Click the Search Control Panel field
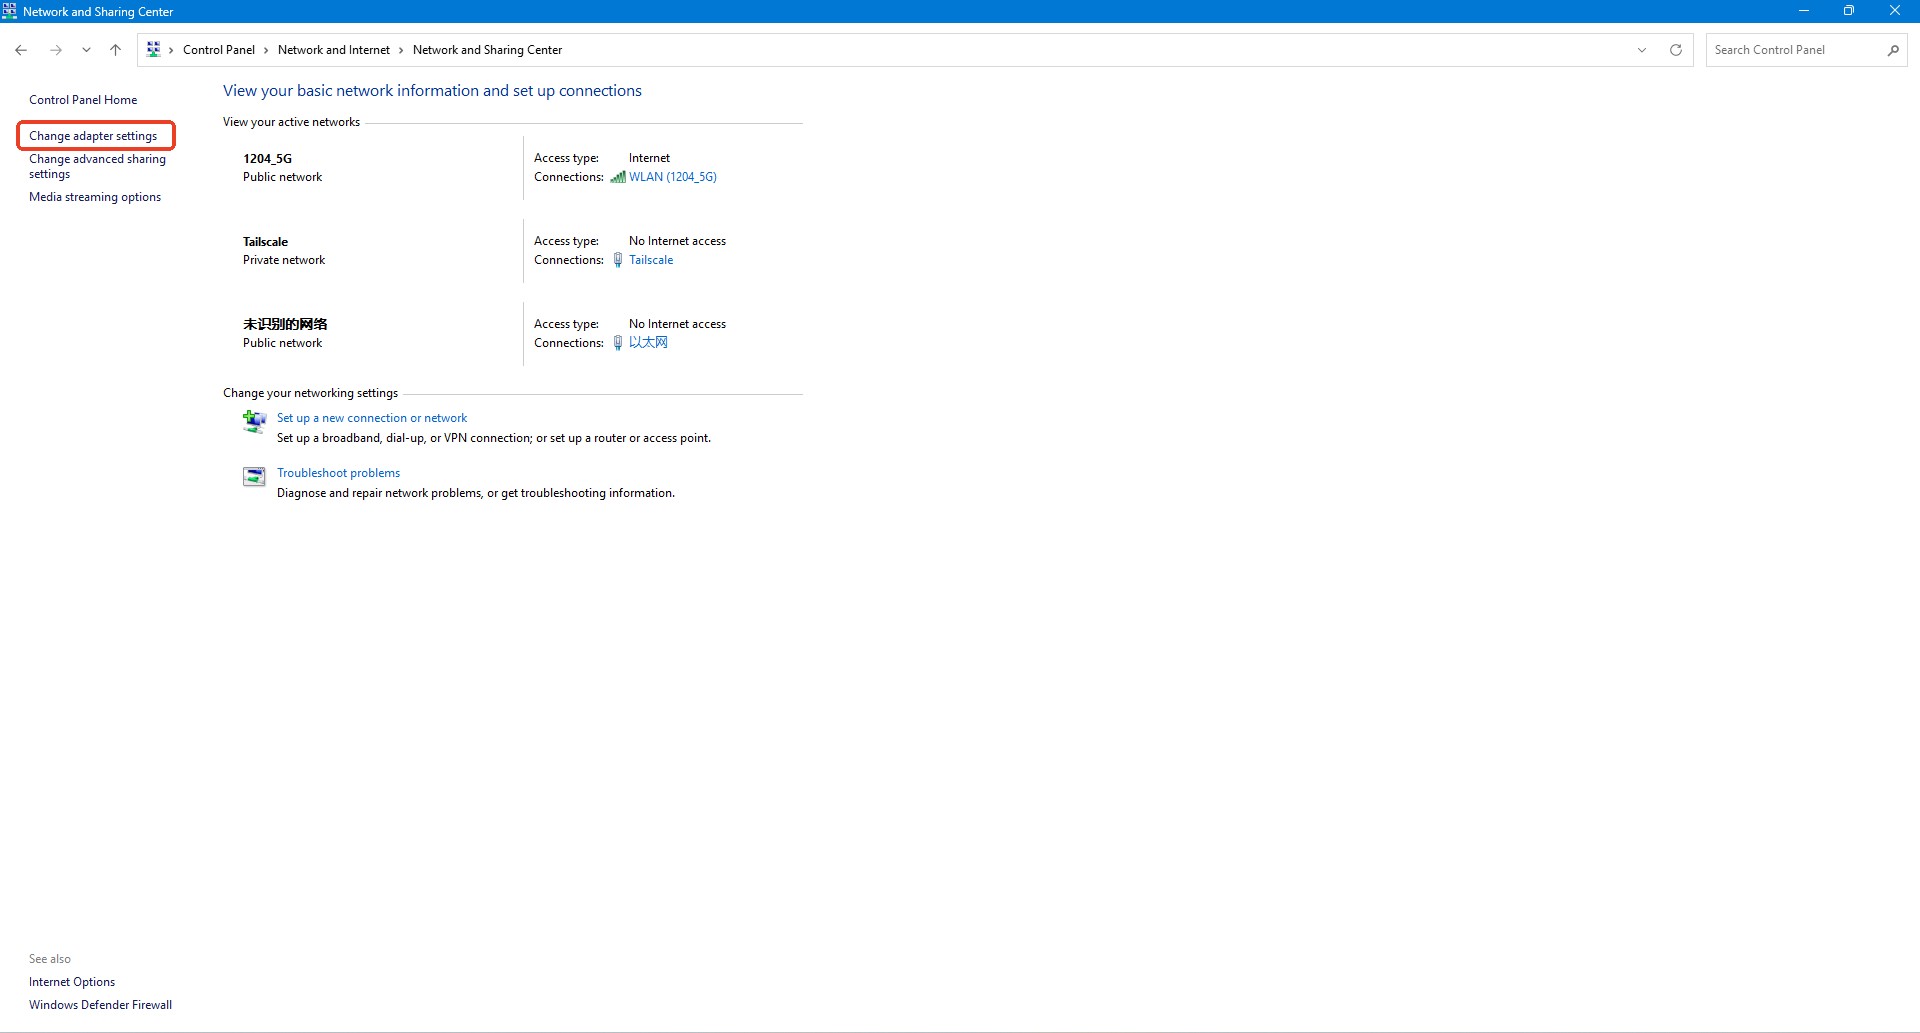The height and width of the screenshot is (1033, 1920). tap(1795, 50)
